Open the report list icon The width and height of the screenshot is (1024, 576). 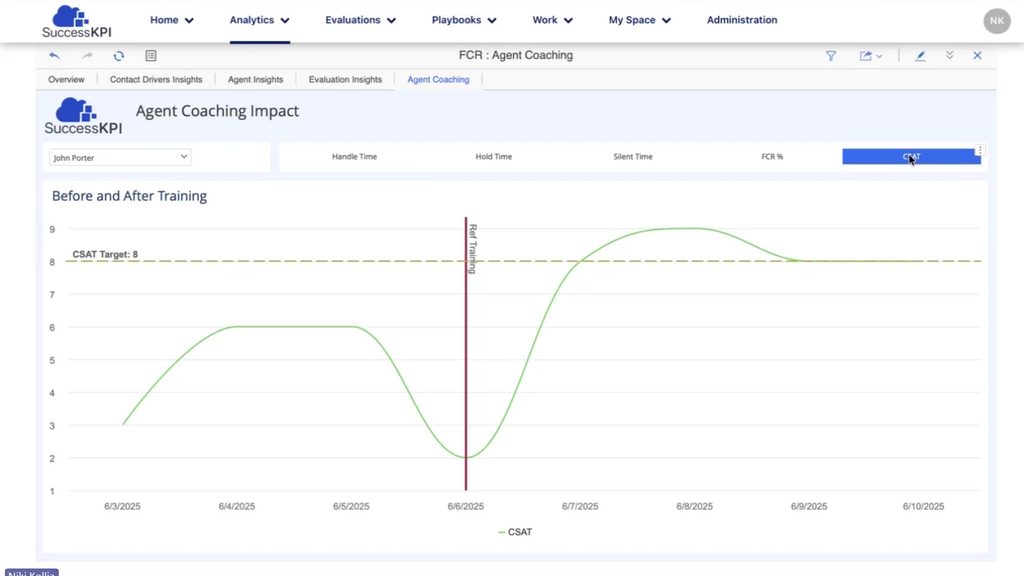pyautogui.click(x=151, y=56)
